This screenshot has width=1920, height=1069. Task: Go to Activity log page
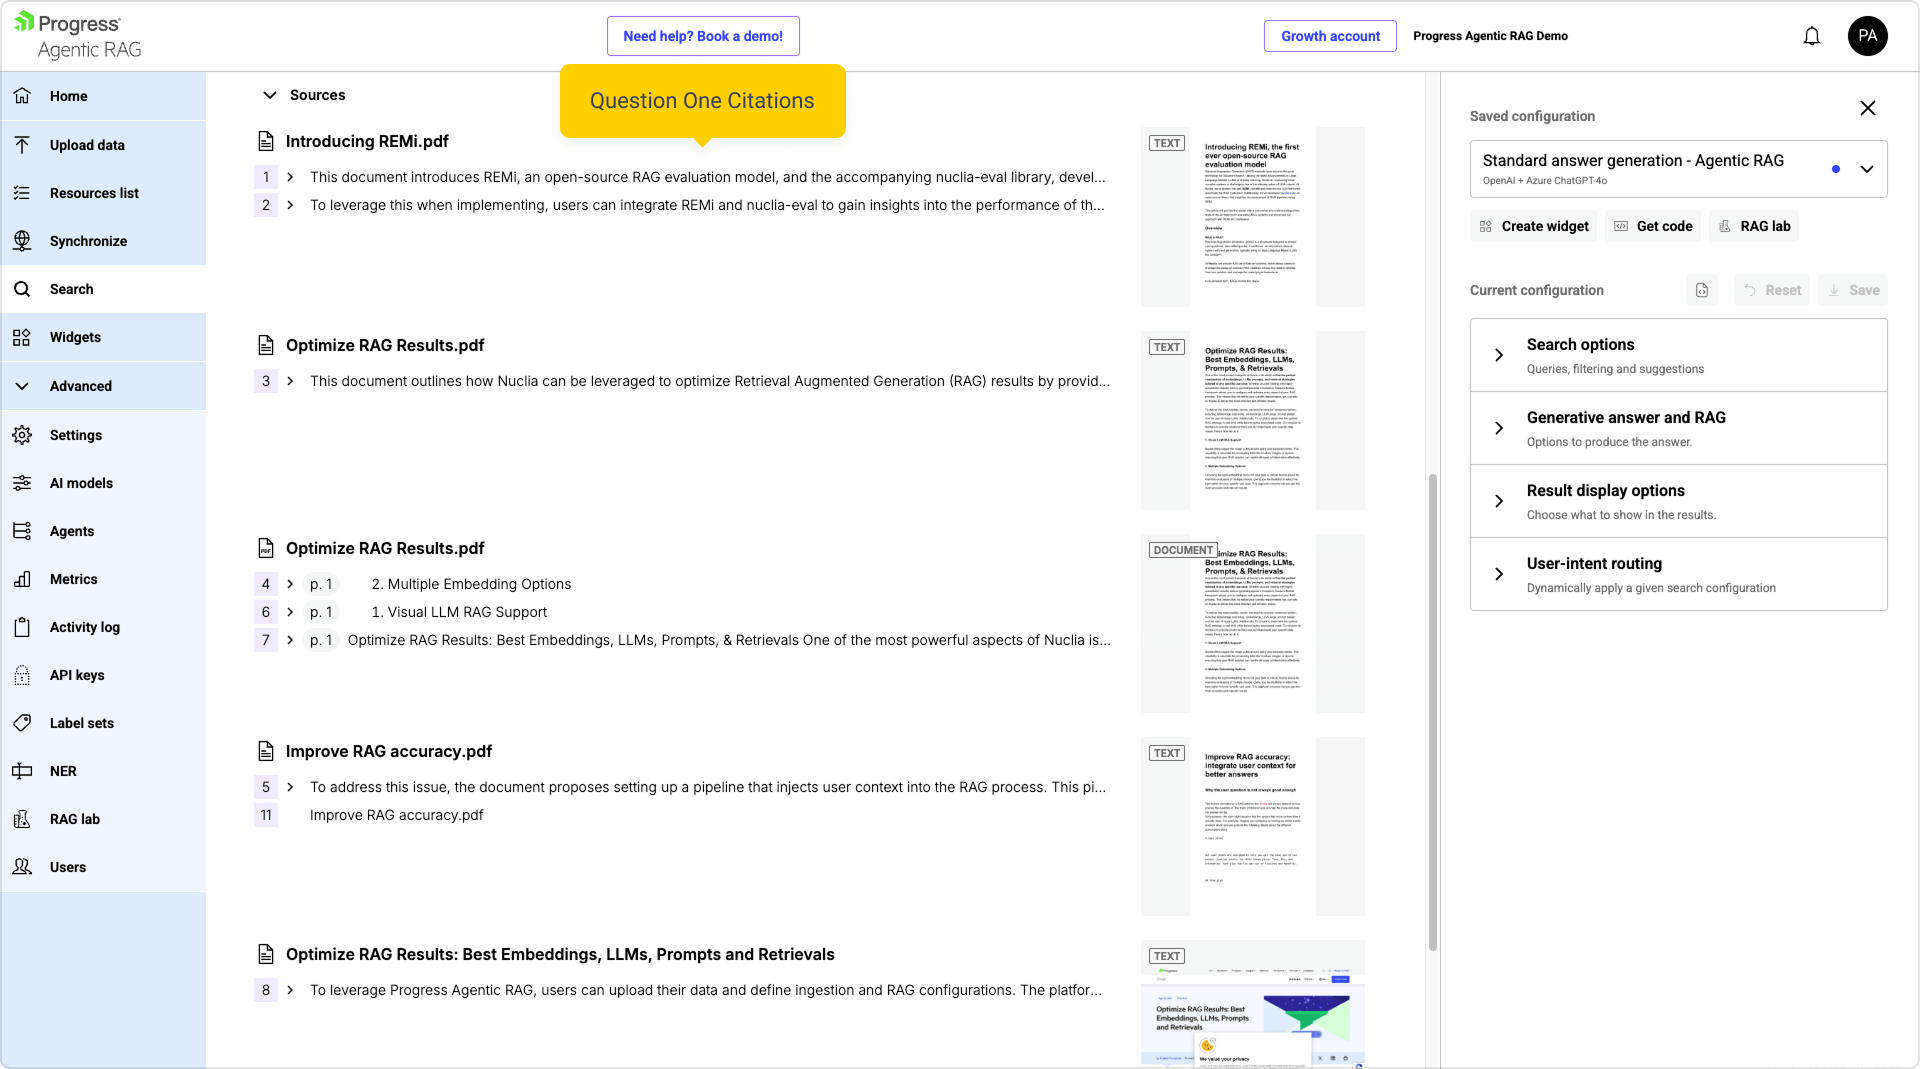click(x=84, y=627)
